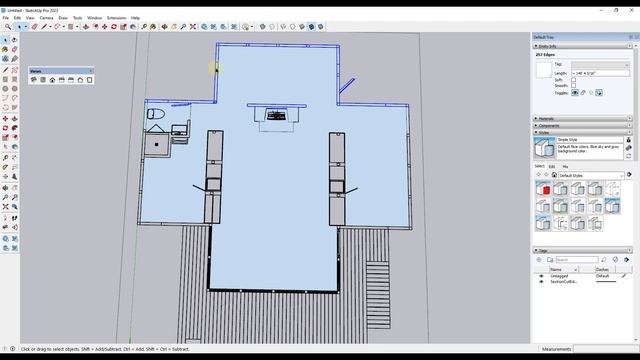Click the material swatch in Entity Info
This screenshot has height=360, width=640.
click(x=544, y=70)
